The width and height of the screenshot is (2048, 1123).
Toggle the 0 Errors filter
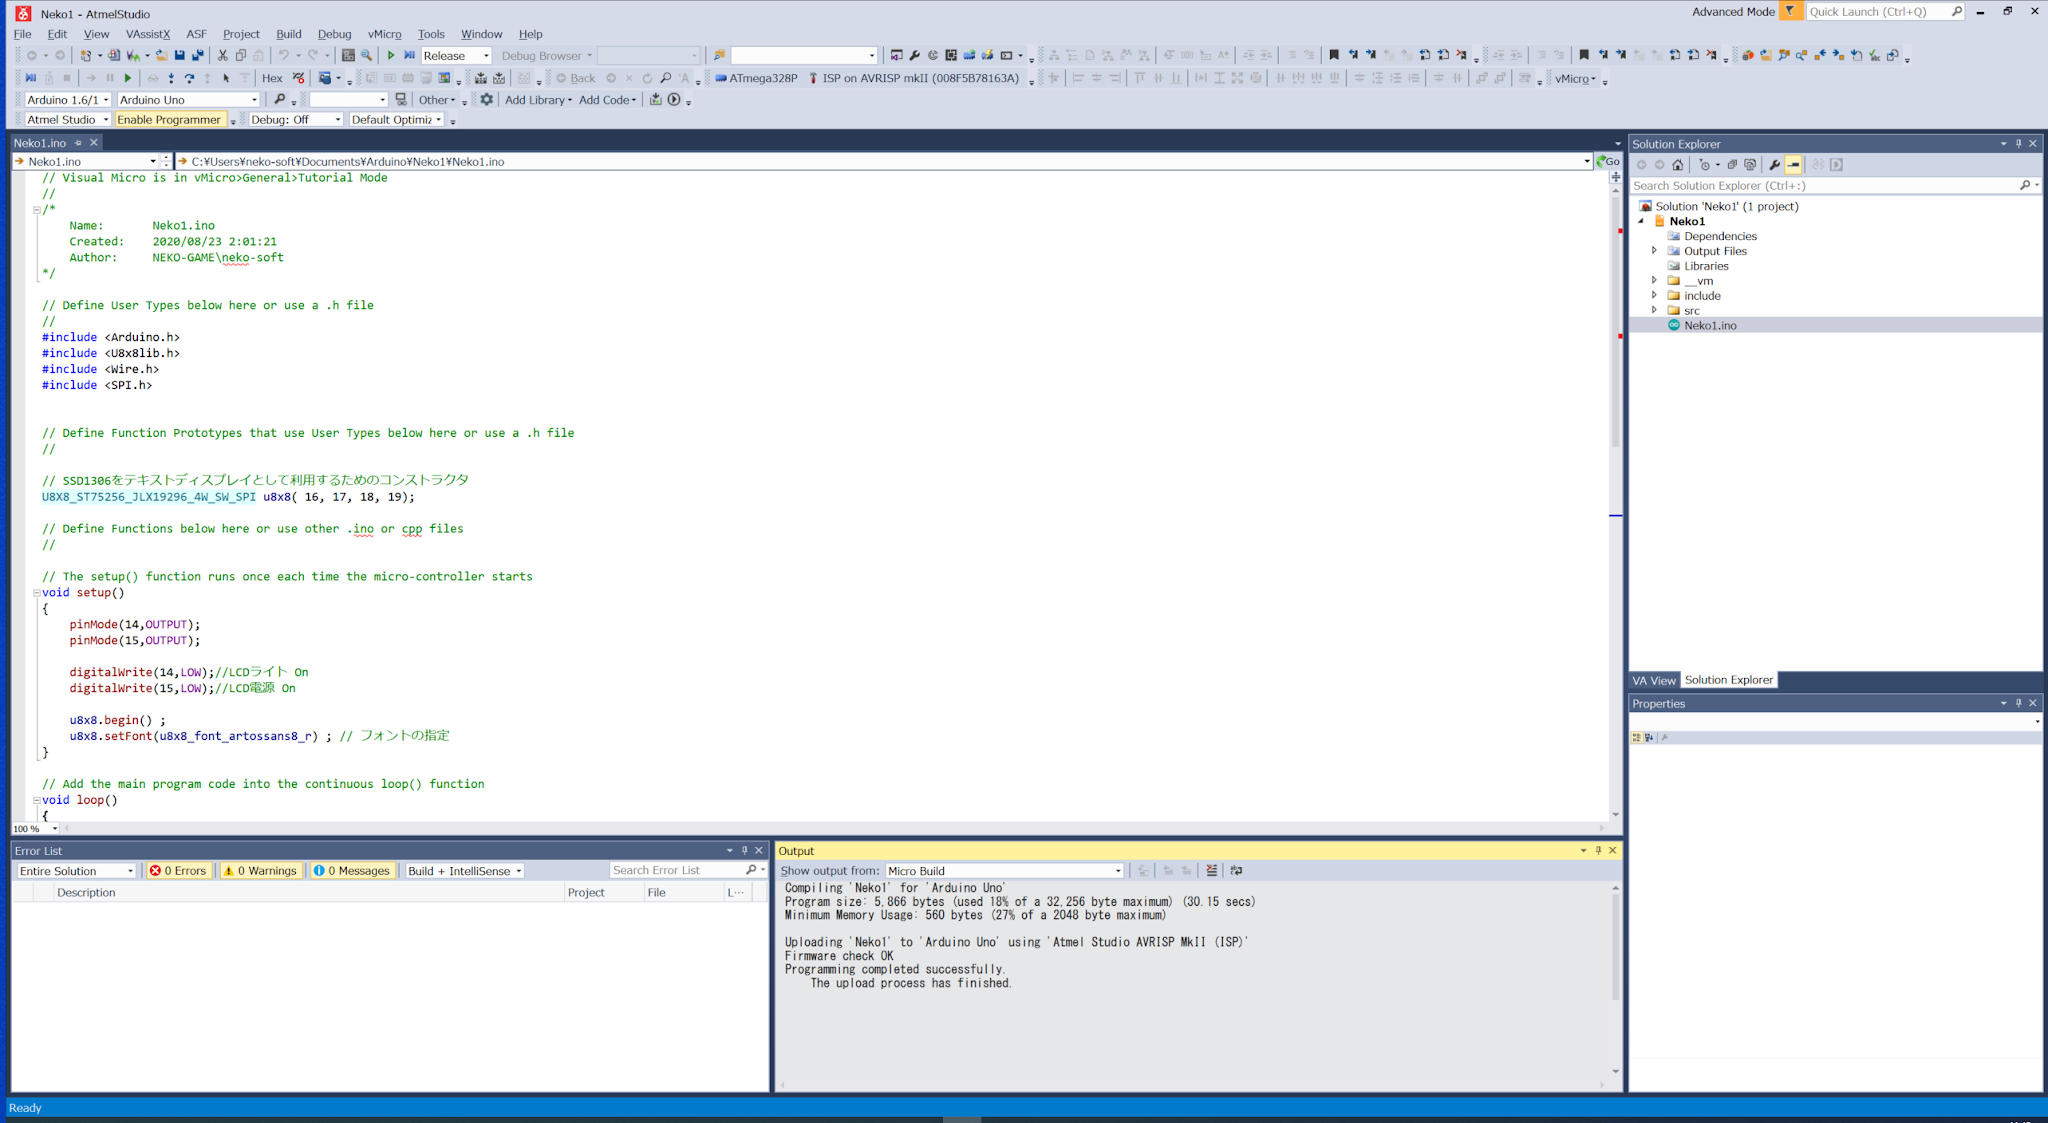click(178, 871)
